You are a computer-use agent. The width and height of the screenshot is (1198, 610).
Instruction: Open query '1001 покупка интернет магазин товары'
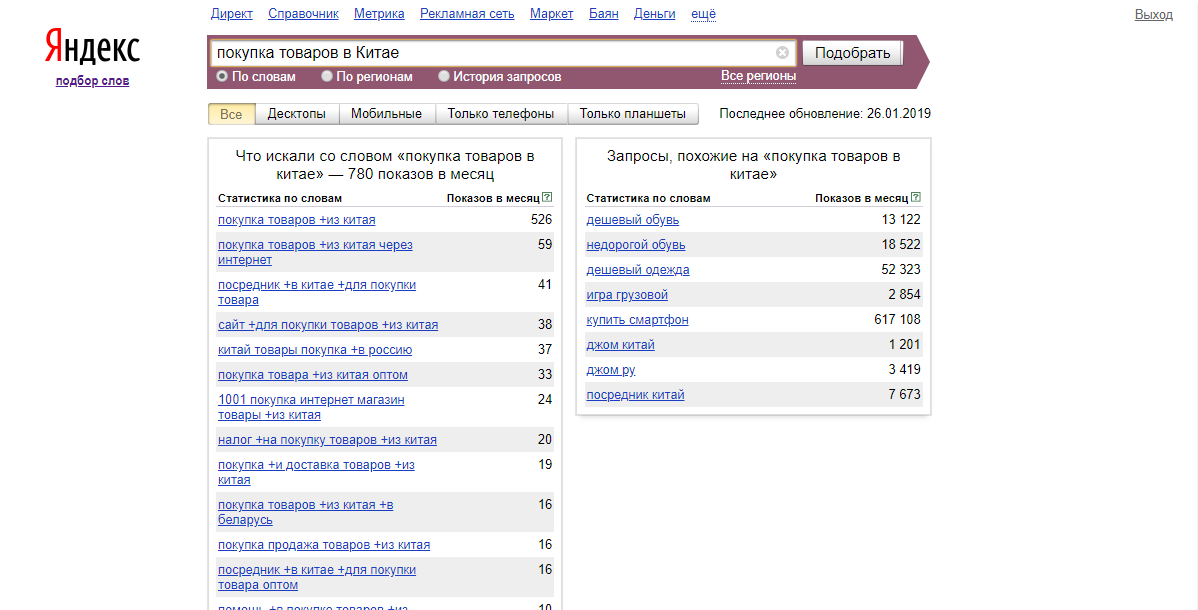[311, 407]
